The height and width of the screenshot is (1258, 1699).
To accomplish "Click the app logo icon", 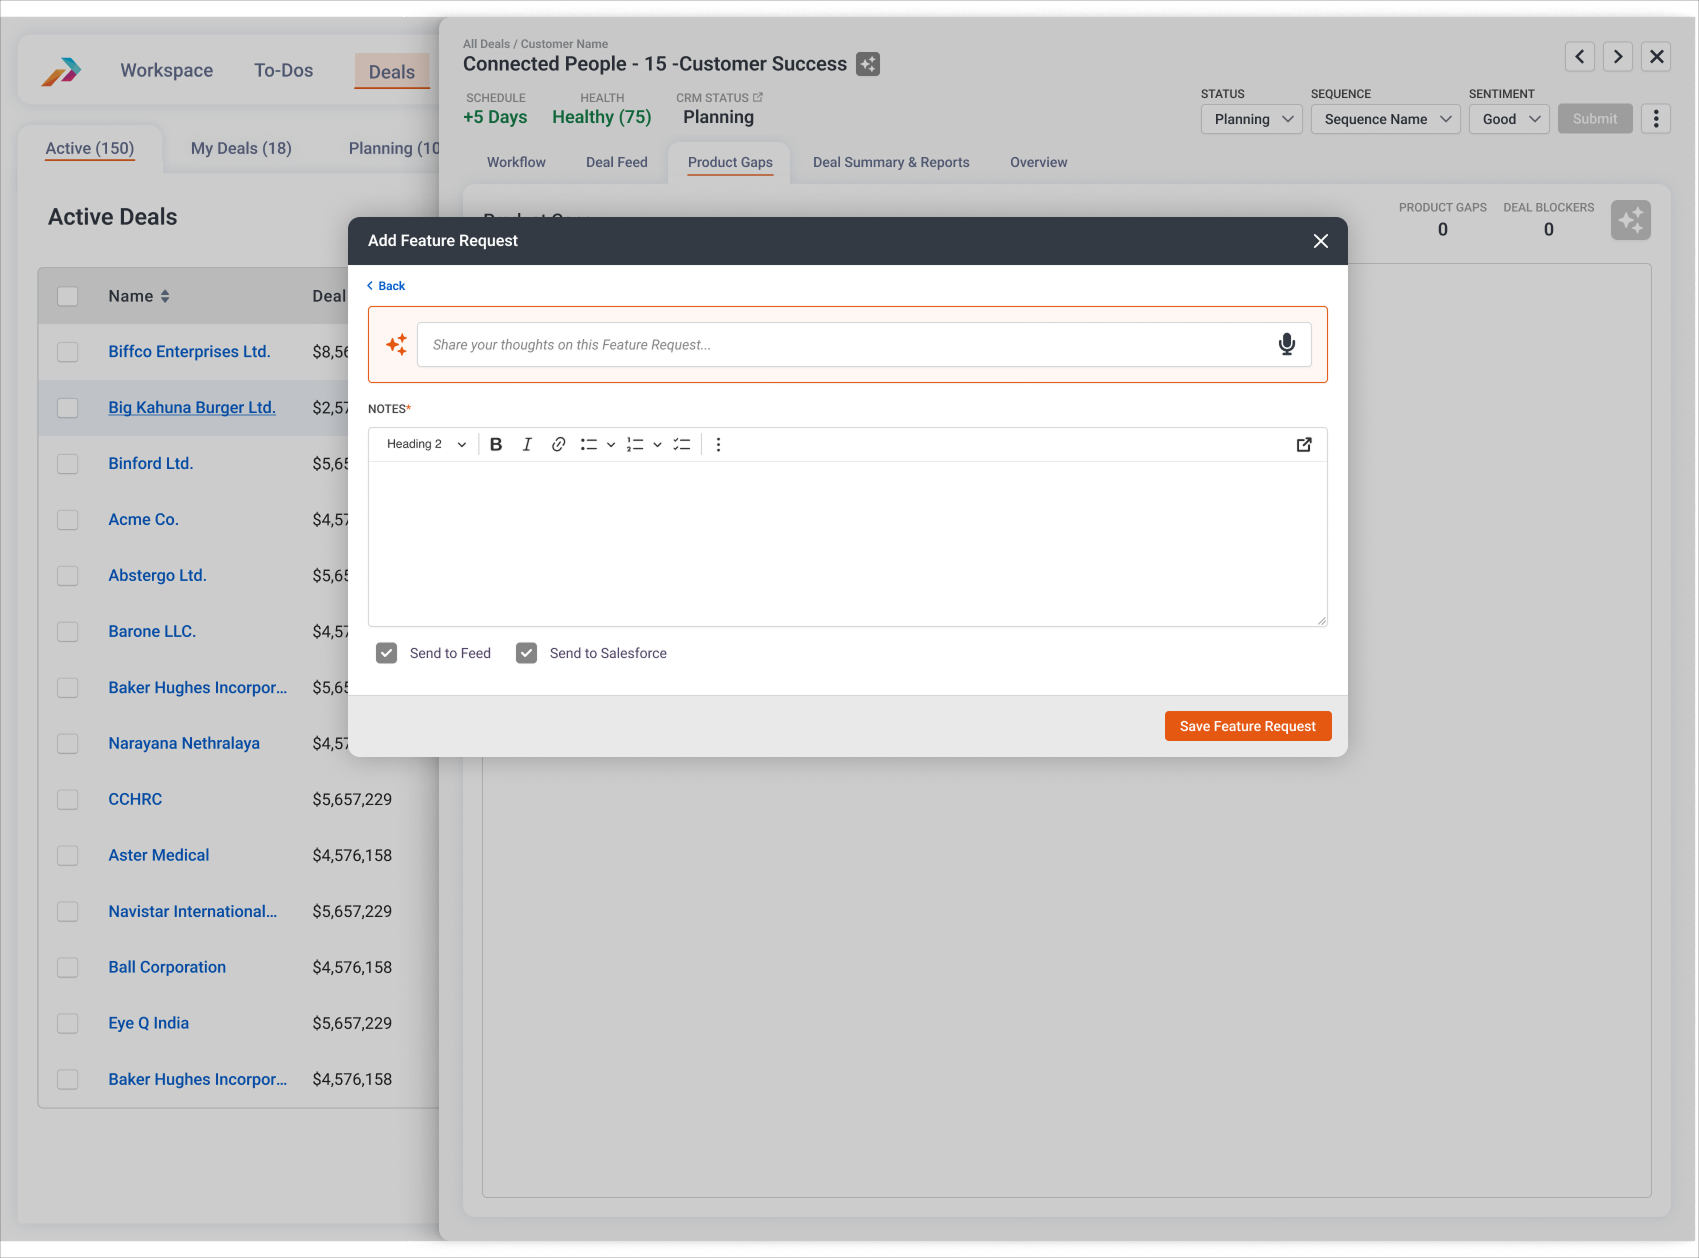I will tap(61, 71).
